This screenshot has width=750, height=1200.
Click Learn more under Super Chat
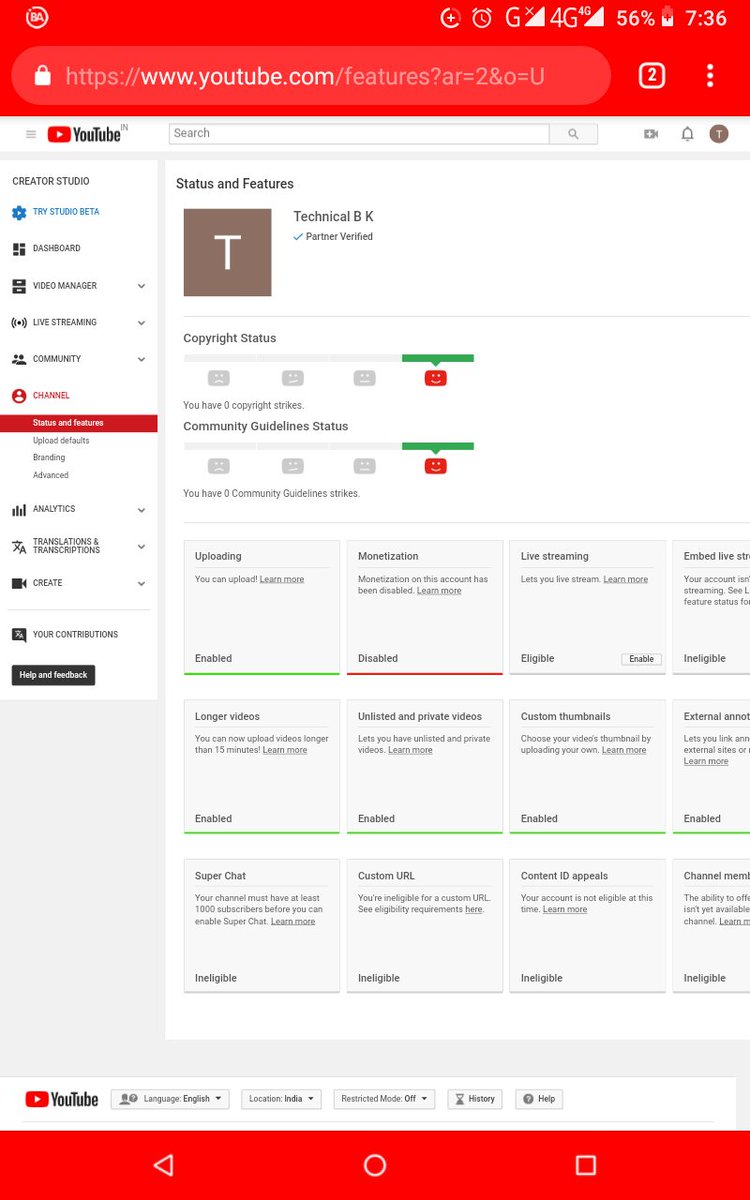point(293,921)
